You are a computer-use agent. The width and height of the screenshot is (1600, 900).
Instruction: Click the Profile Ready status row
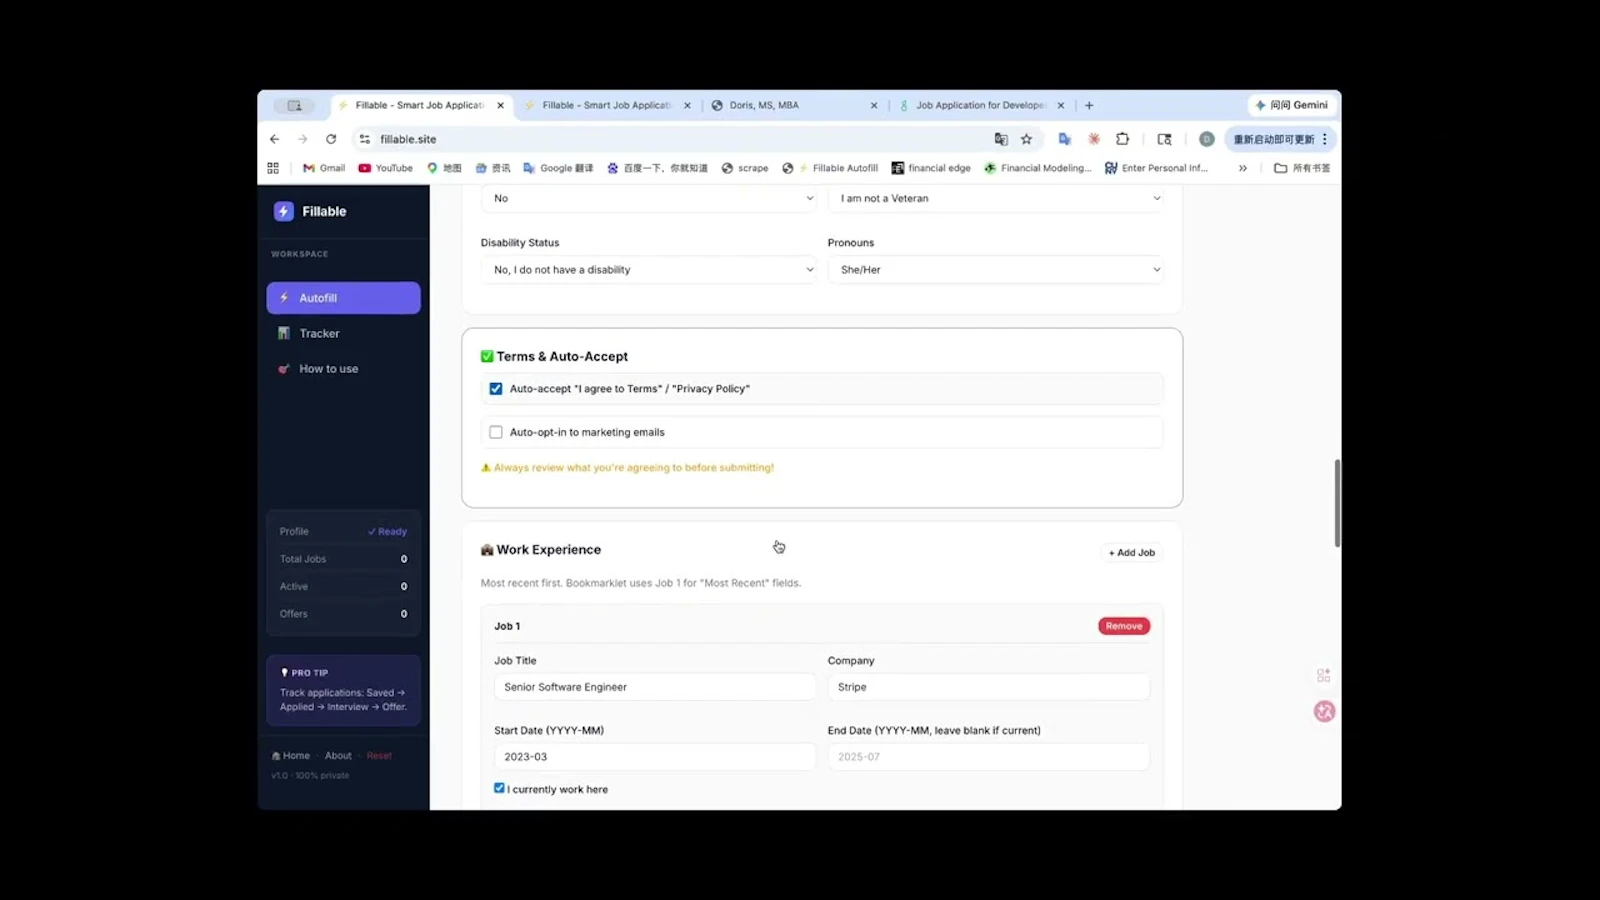[x=343, y=532]
